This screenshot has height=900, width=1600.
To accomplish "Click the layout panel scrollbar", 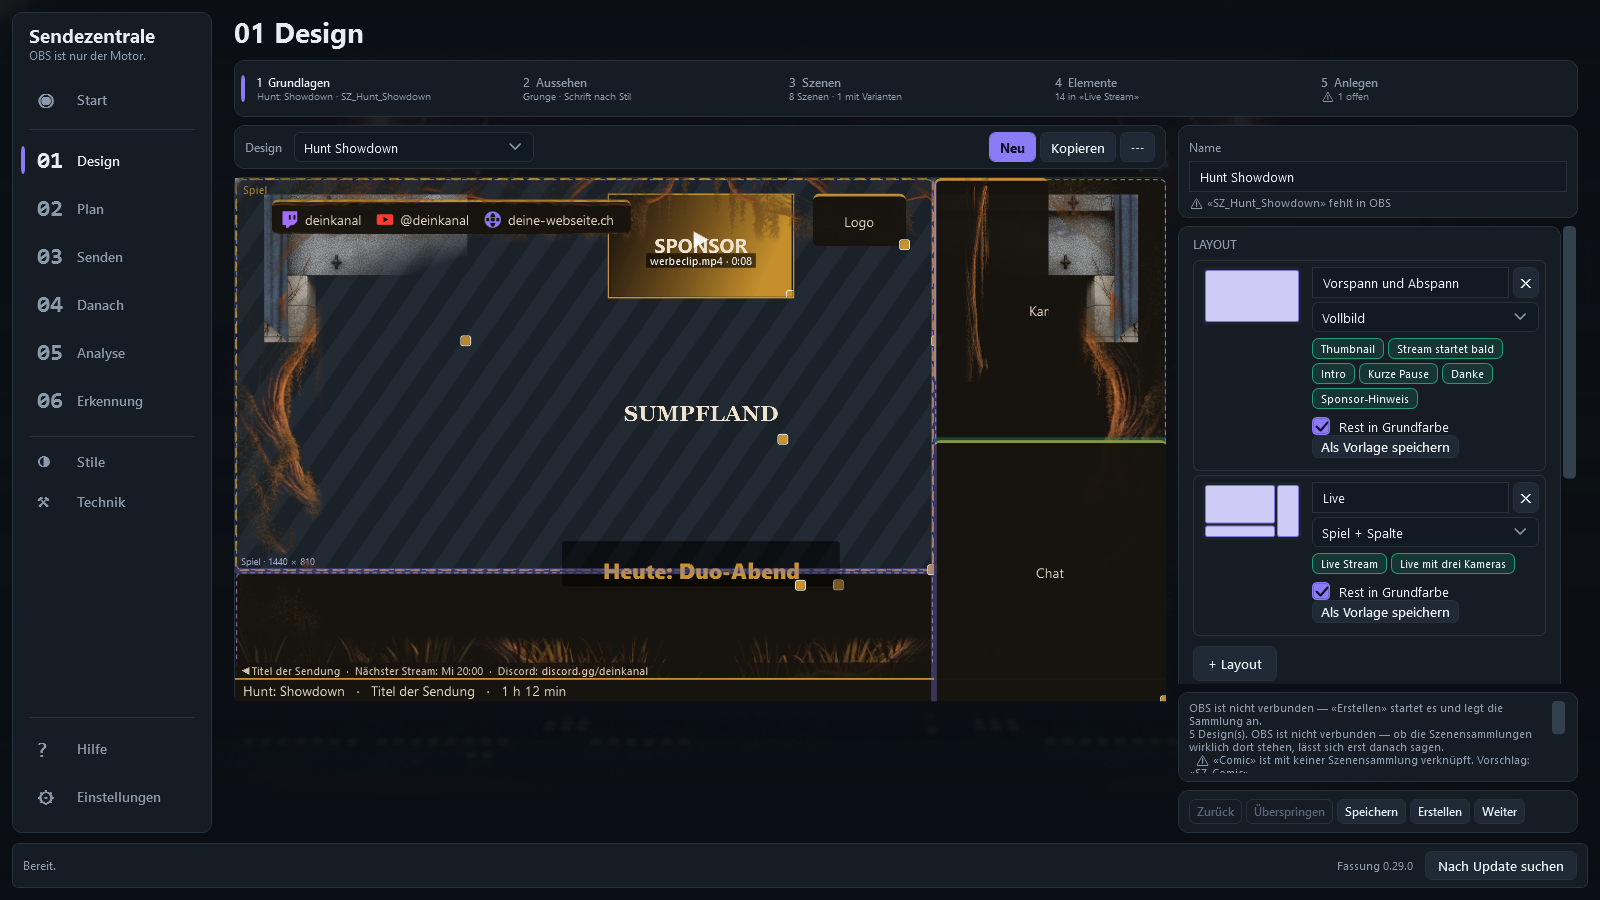I will coord(1569,352).
